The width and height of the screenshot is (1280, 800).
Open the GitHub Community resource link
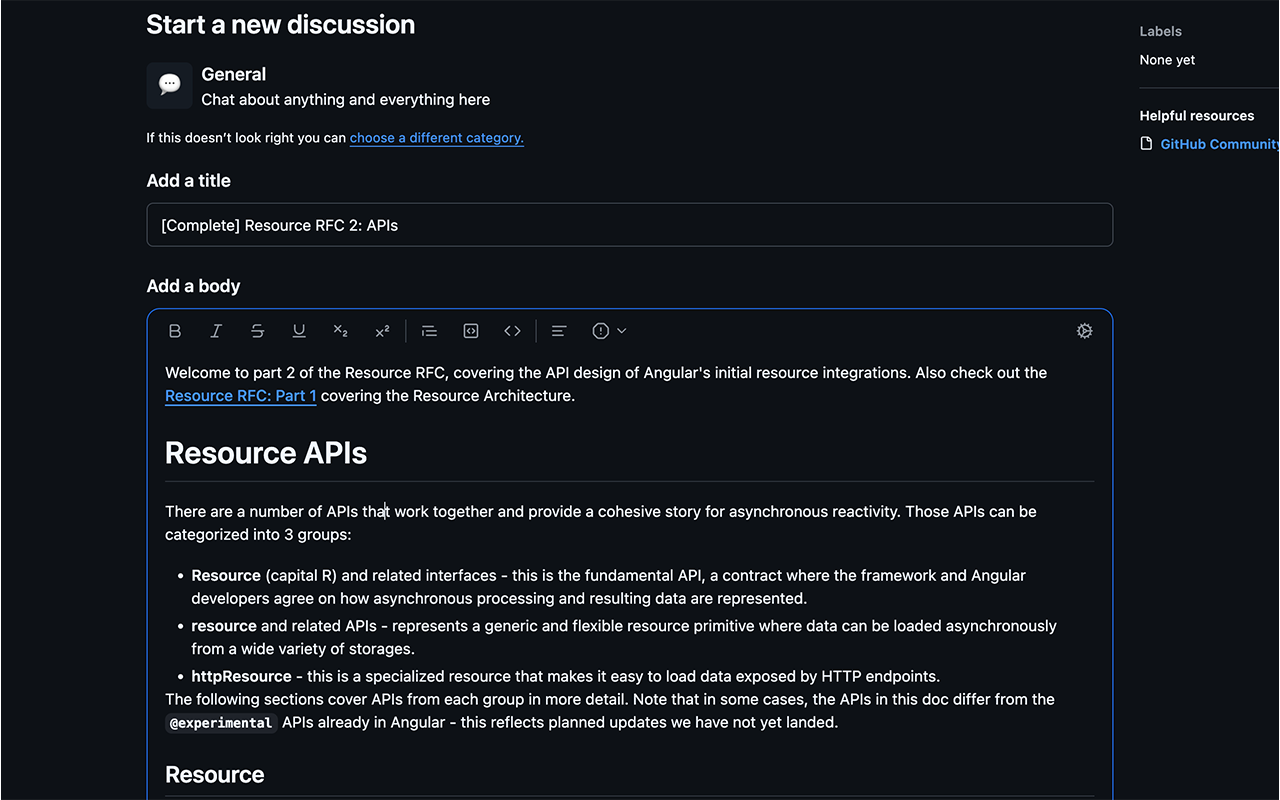click(1218, 143)
